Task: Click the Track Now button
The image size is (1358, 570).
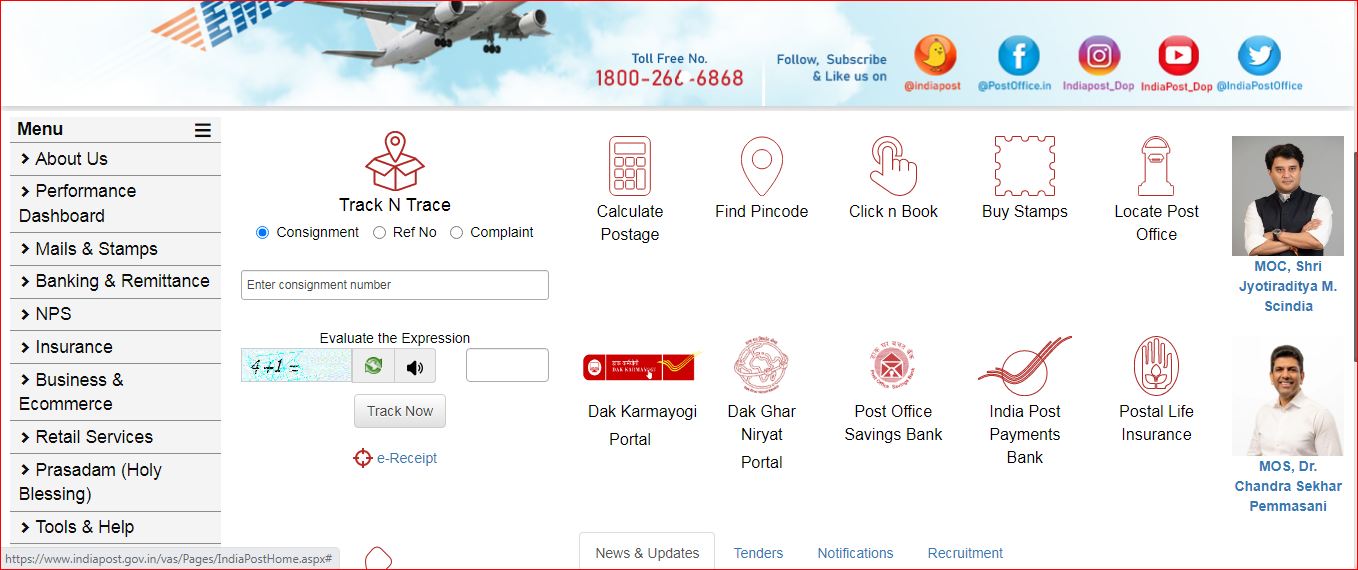Action: click(x=400, y=411)
